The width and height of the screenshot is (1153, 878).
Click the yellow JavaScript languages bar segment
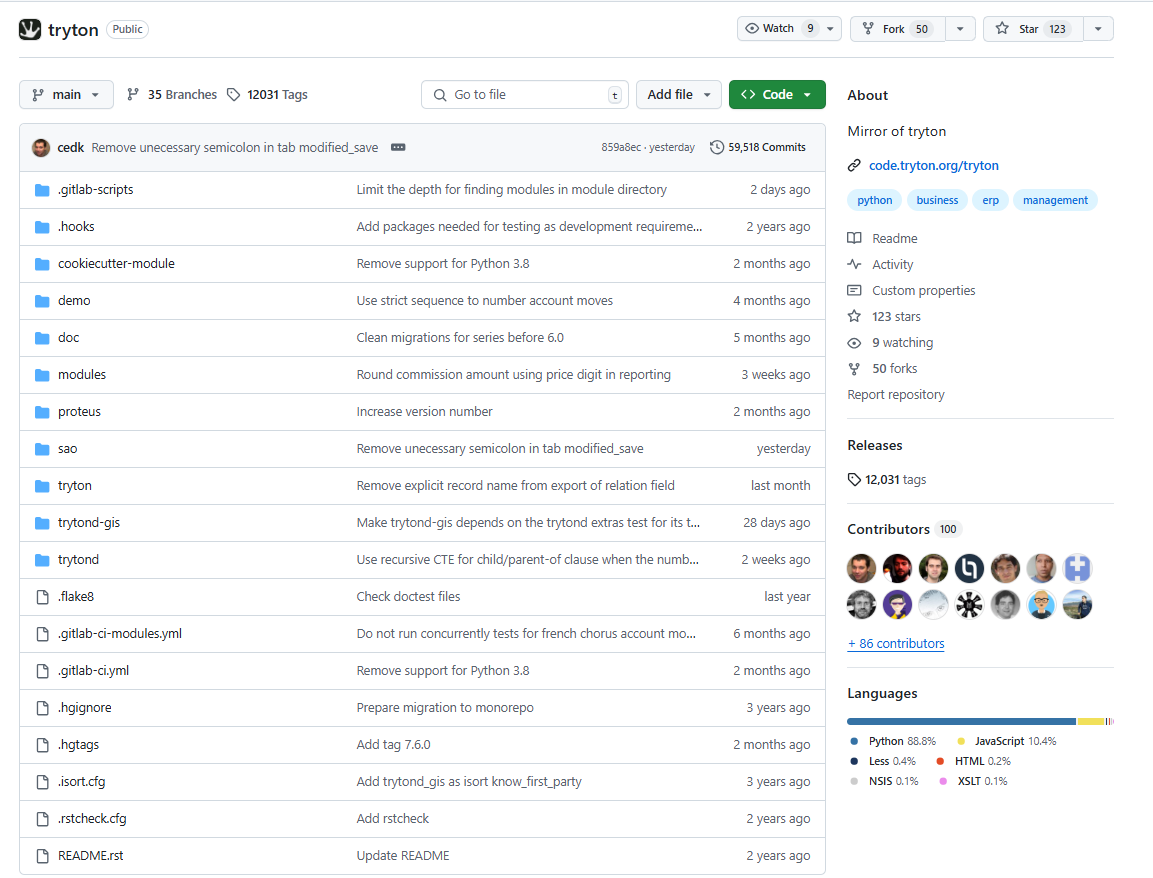coord(1091,721)
